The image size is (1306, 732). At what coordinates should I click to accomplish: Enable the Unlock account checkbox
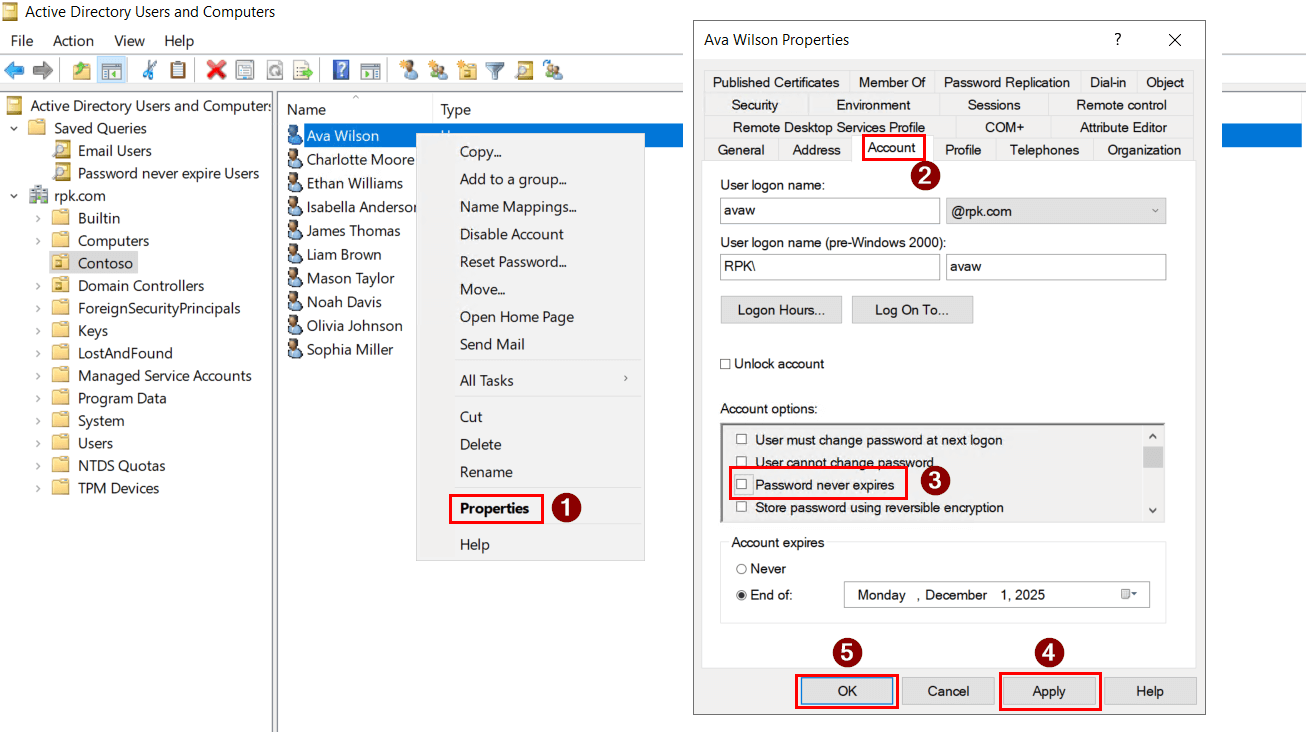(725, 363)
